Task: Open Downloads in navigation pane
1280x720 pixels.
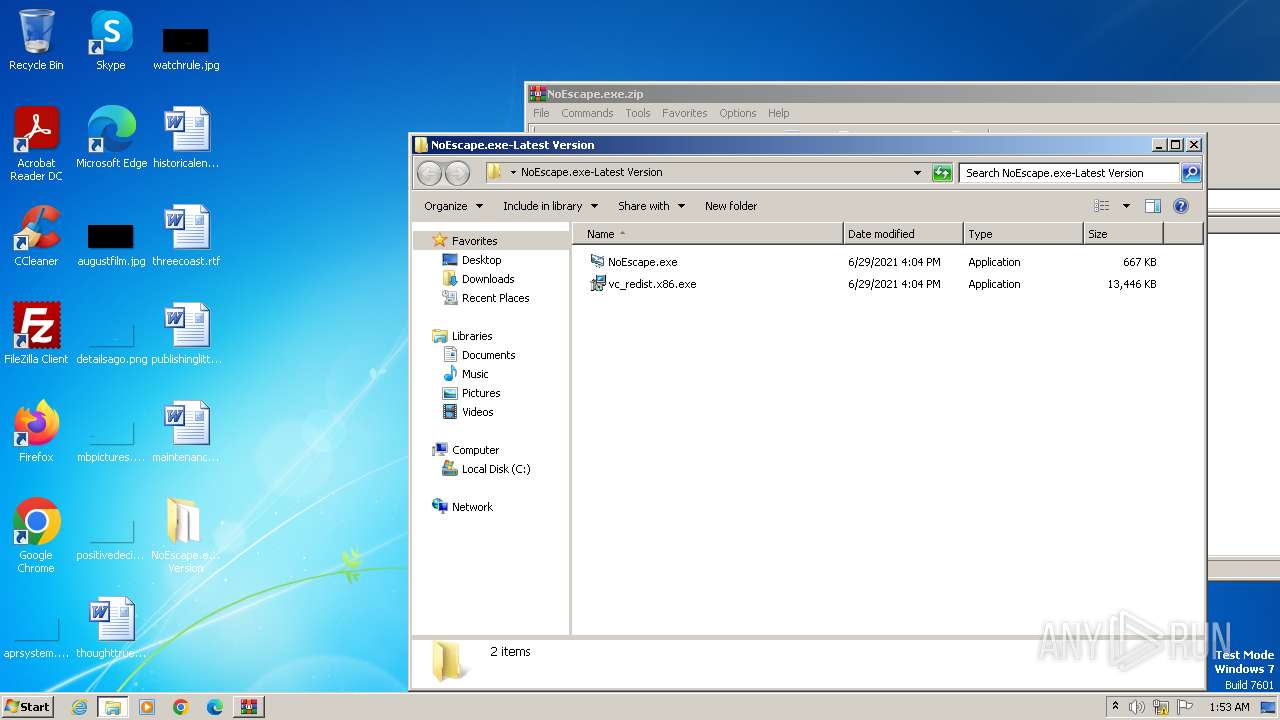Action: pyautogui.click(x=487, y=279)
